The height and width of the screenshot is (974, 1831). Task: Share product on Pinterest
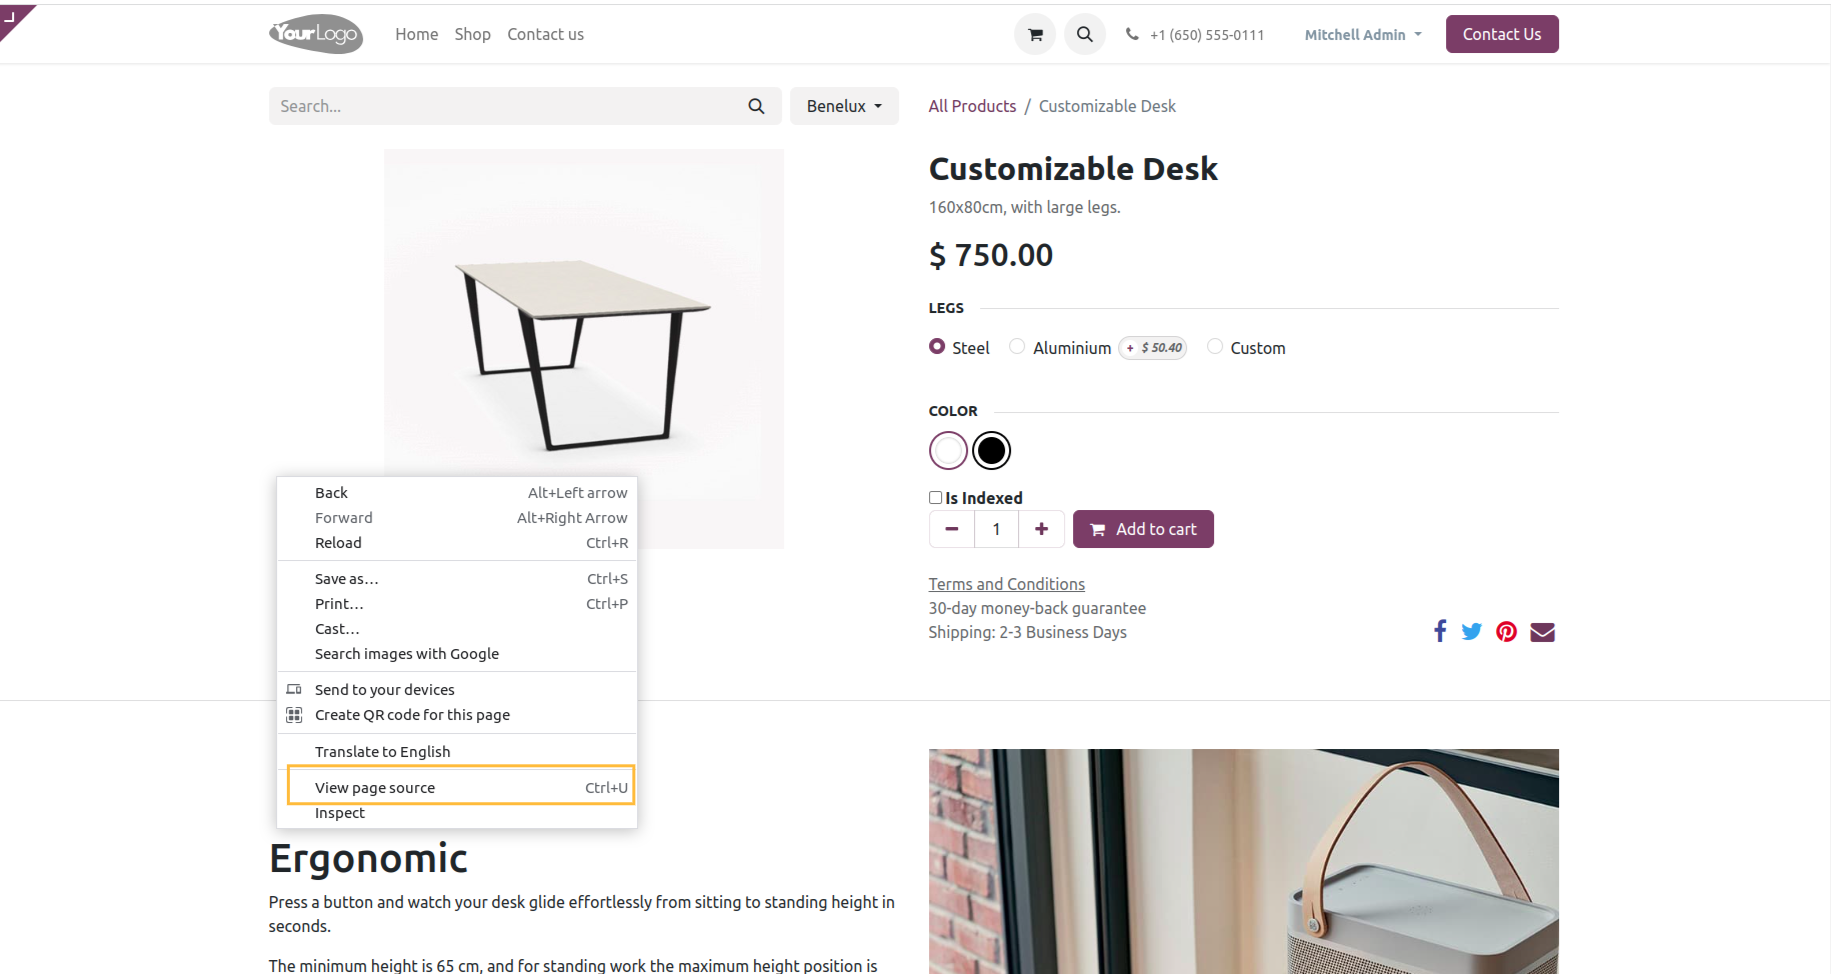point(1506,631)
